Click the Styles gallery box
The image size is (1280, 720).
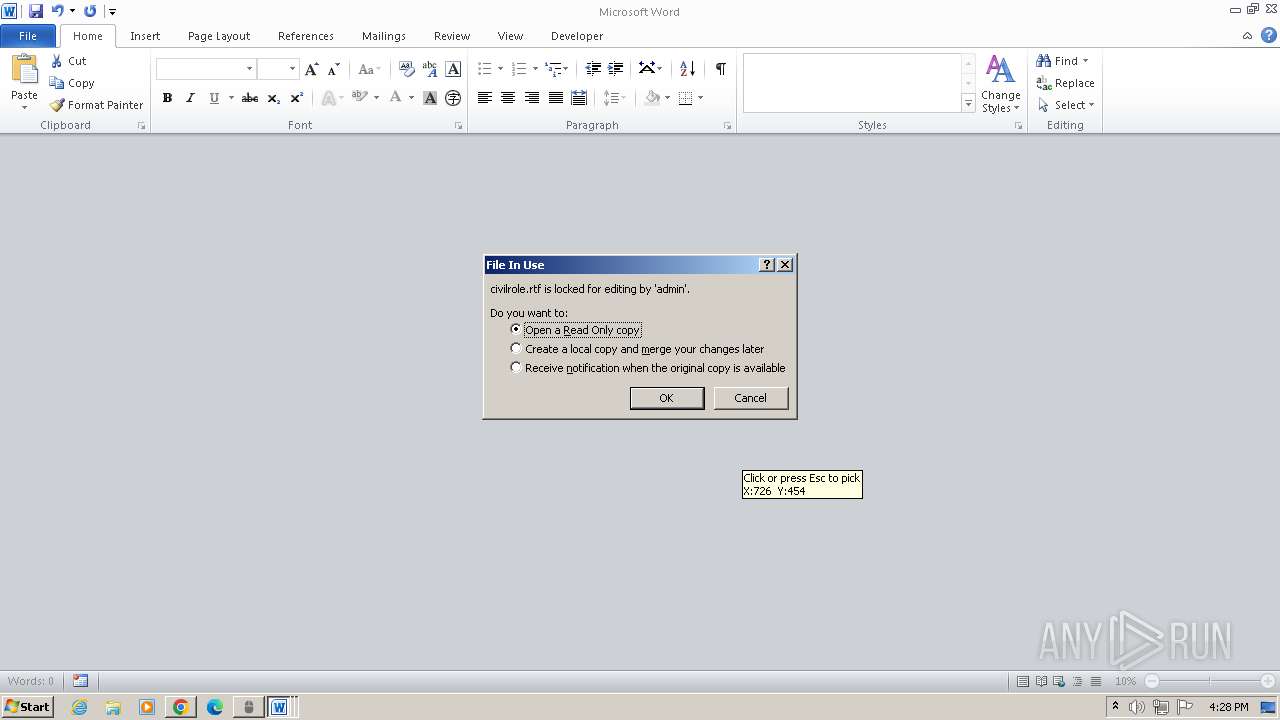click(x=852, y=83)
